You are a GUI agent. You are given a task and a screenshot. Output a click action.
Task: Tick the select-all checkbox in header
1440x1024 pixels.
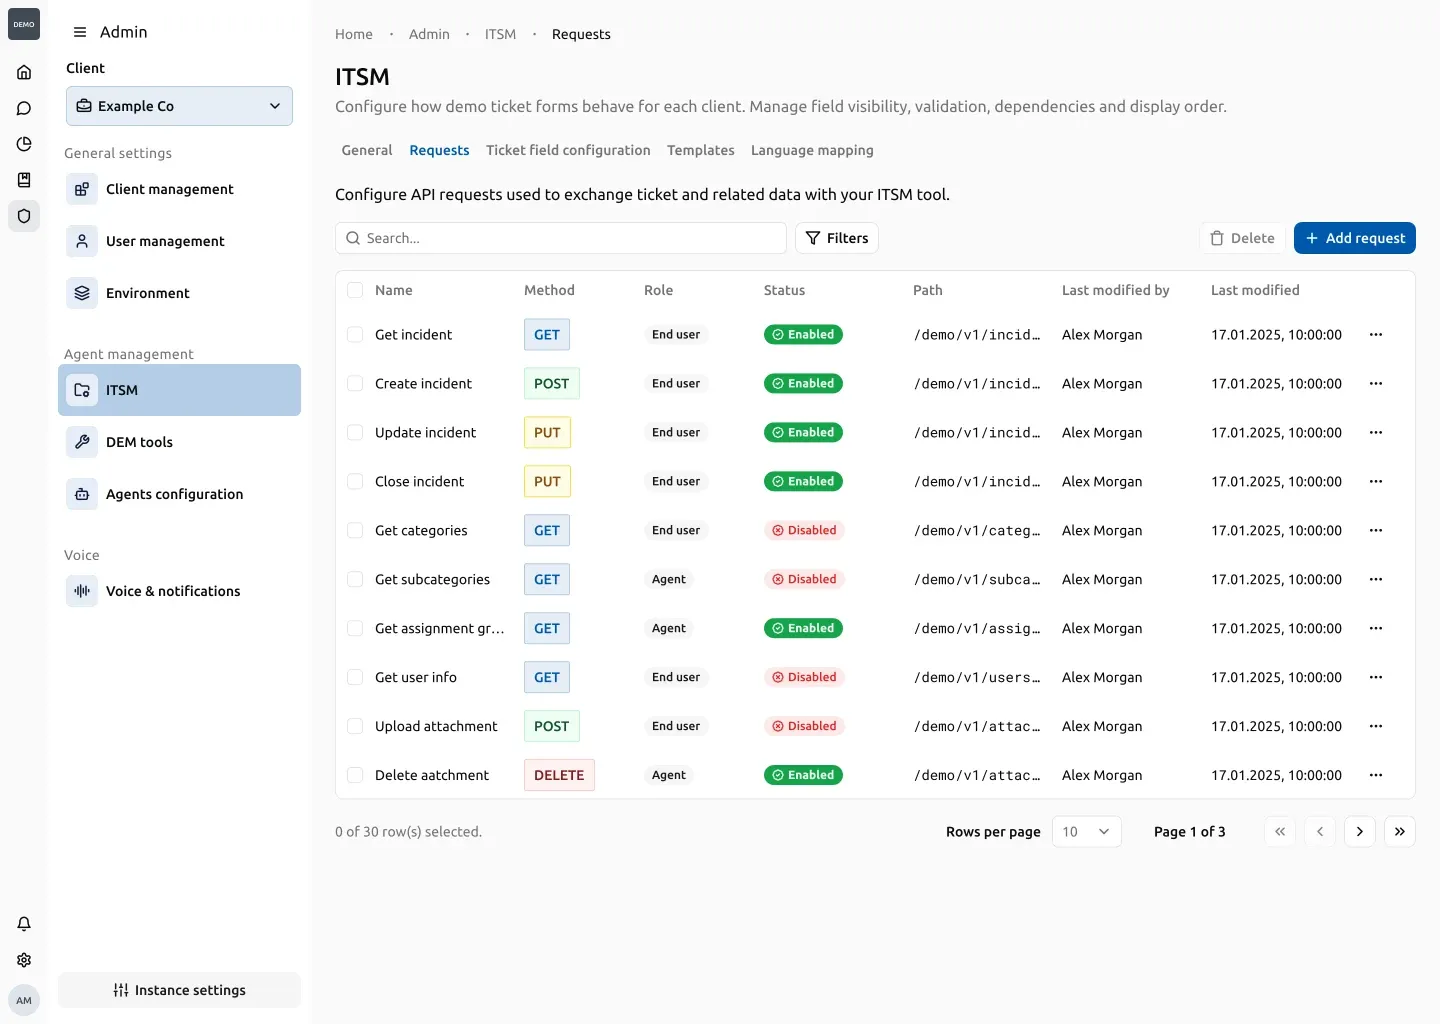355,291
